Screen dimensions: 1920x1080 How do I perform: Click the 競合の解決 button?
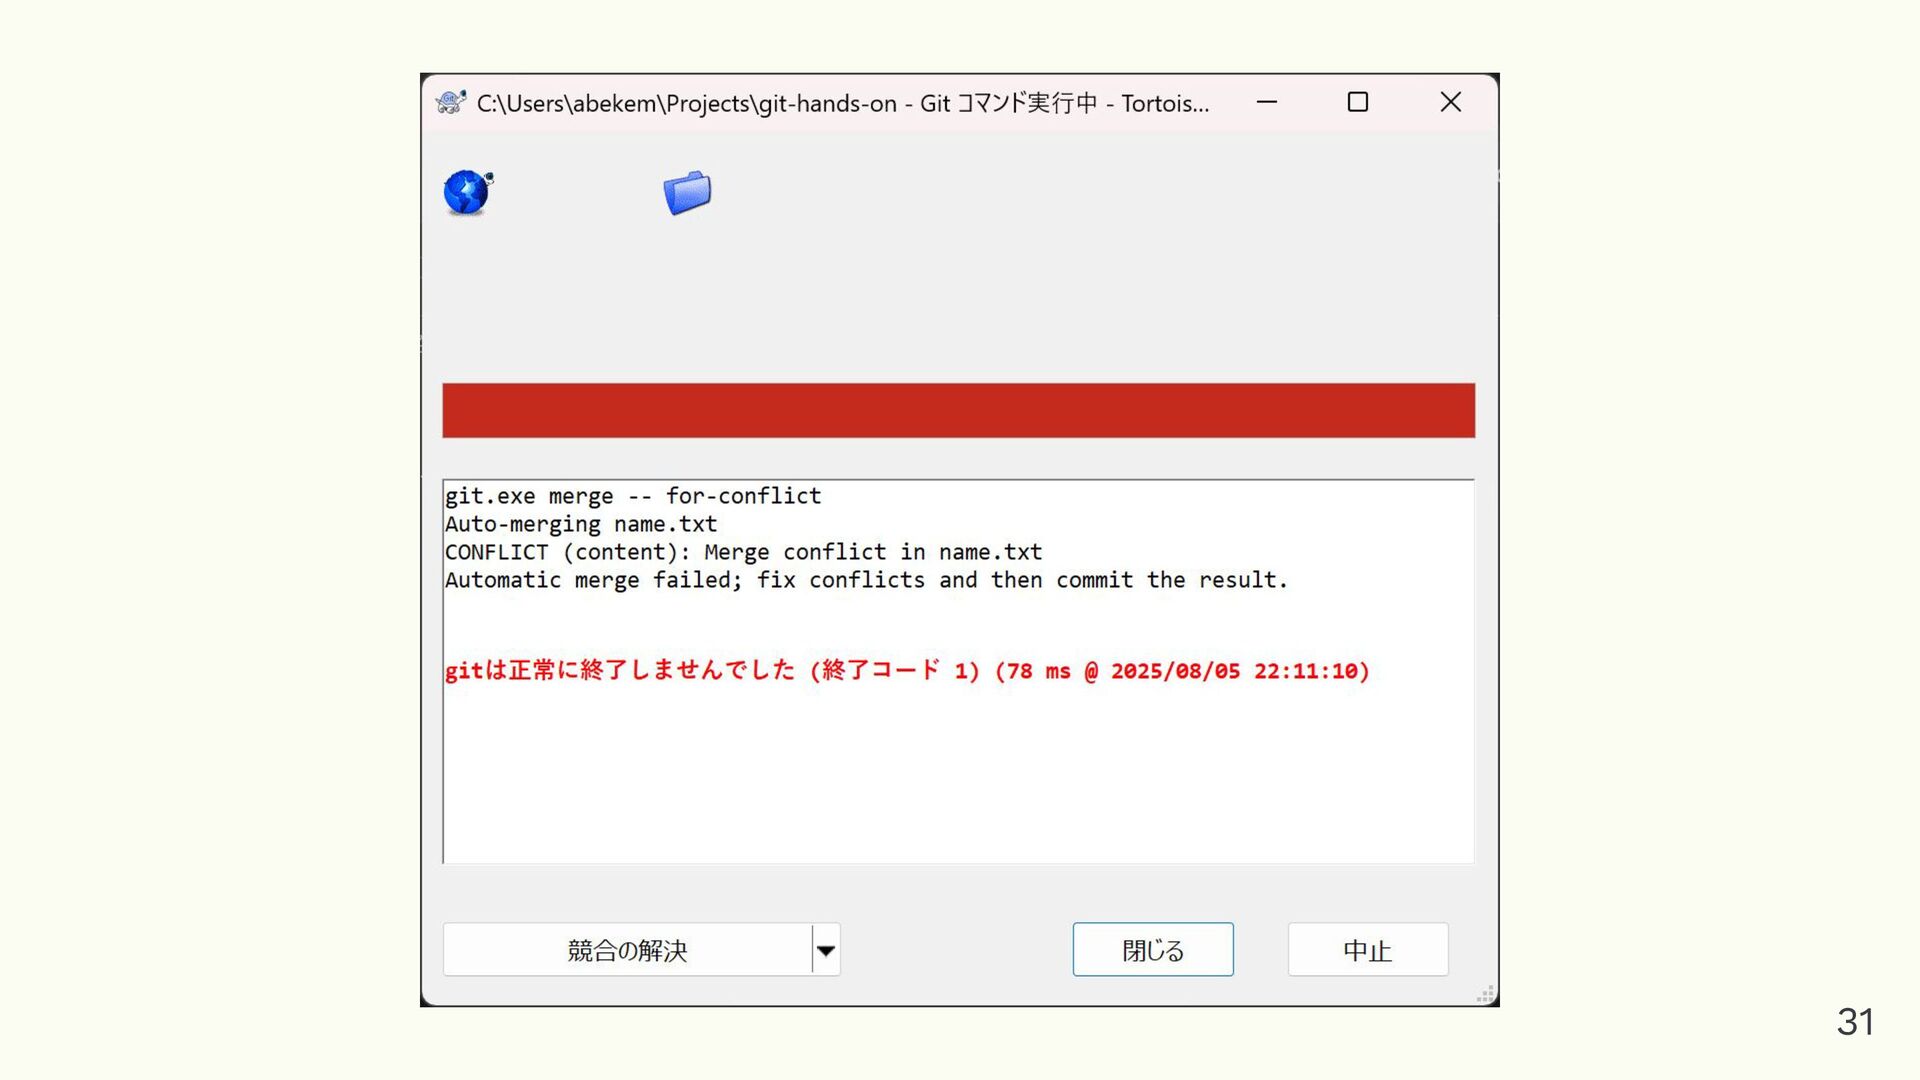pyautogui.click(x=627, y=949)
